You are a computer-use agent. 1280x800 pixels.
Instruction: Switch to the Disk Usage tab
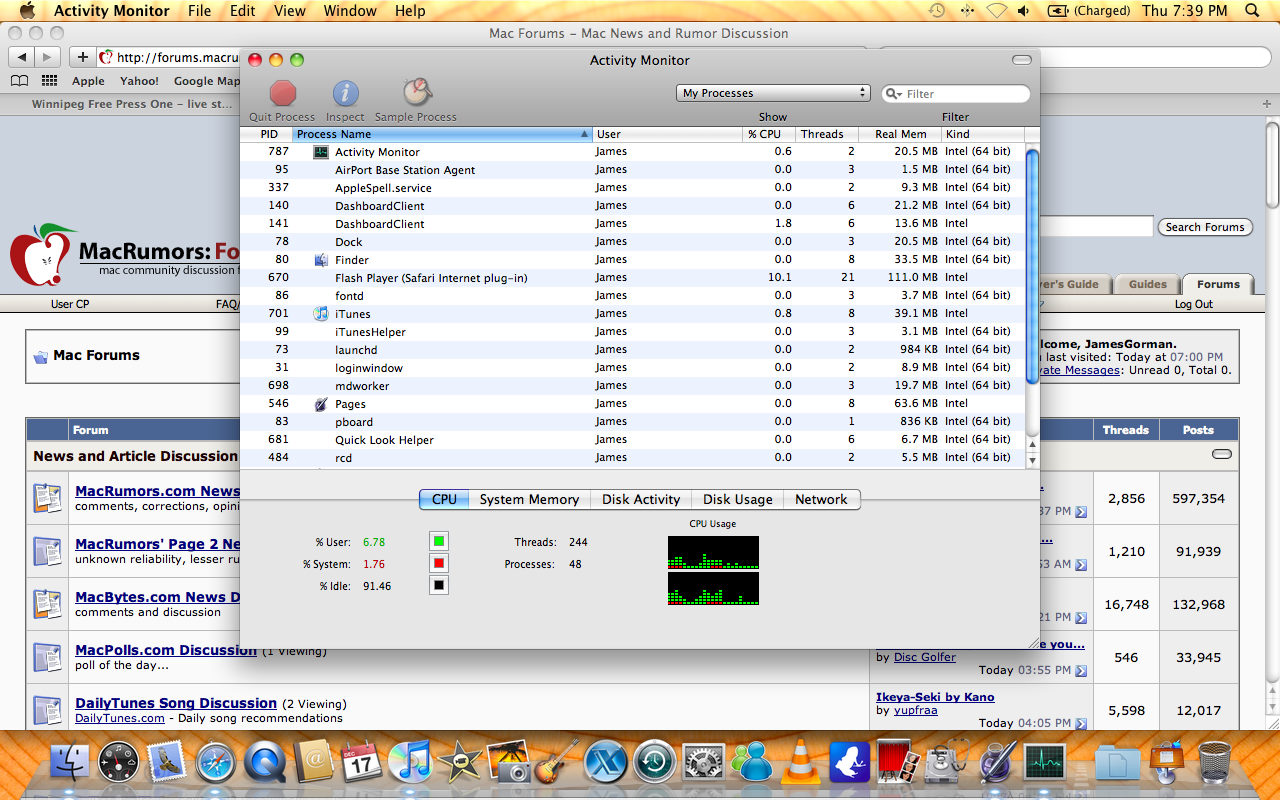click(x=738, y=499)
